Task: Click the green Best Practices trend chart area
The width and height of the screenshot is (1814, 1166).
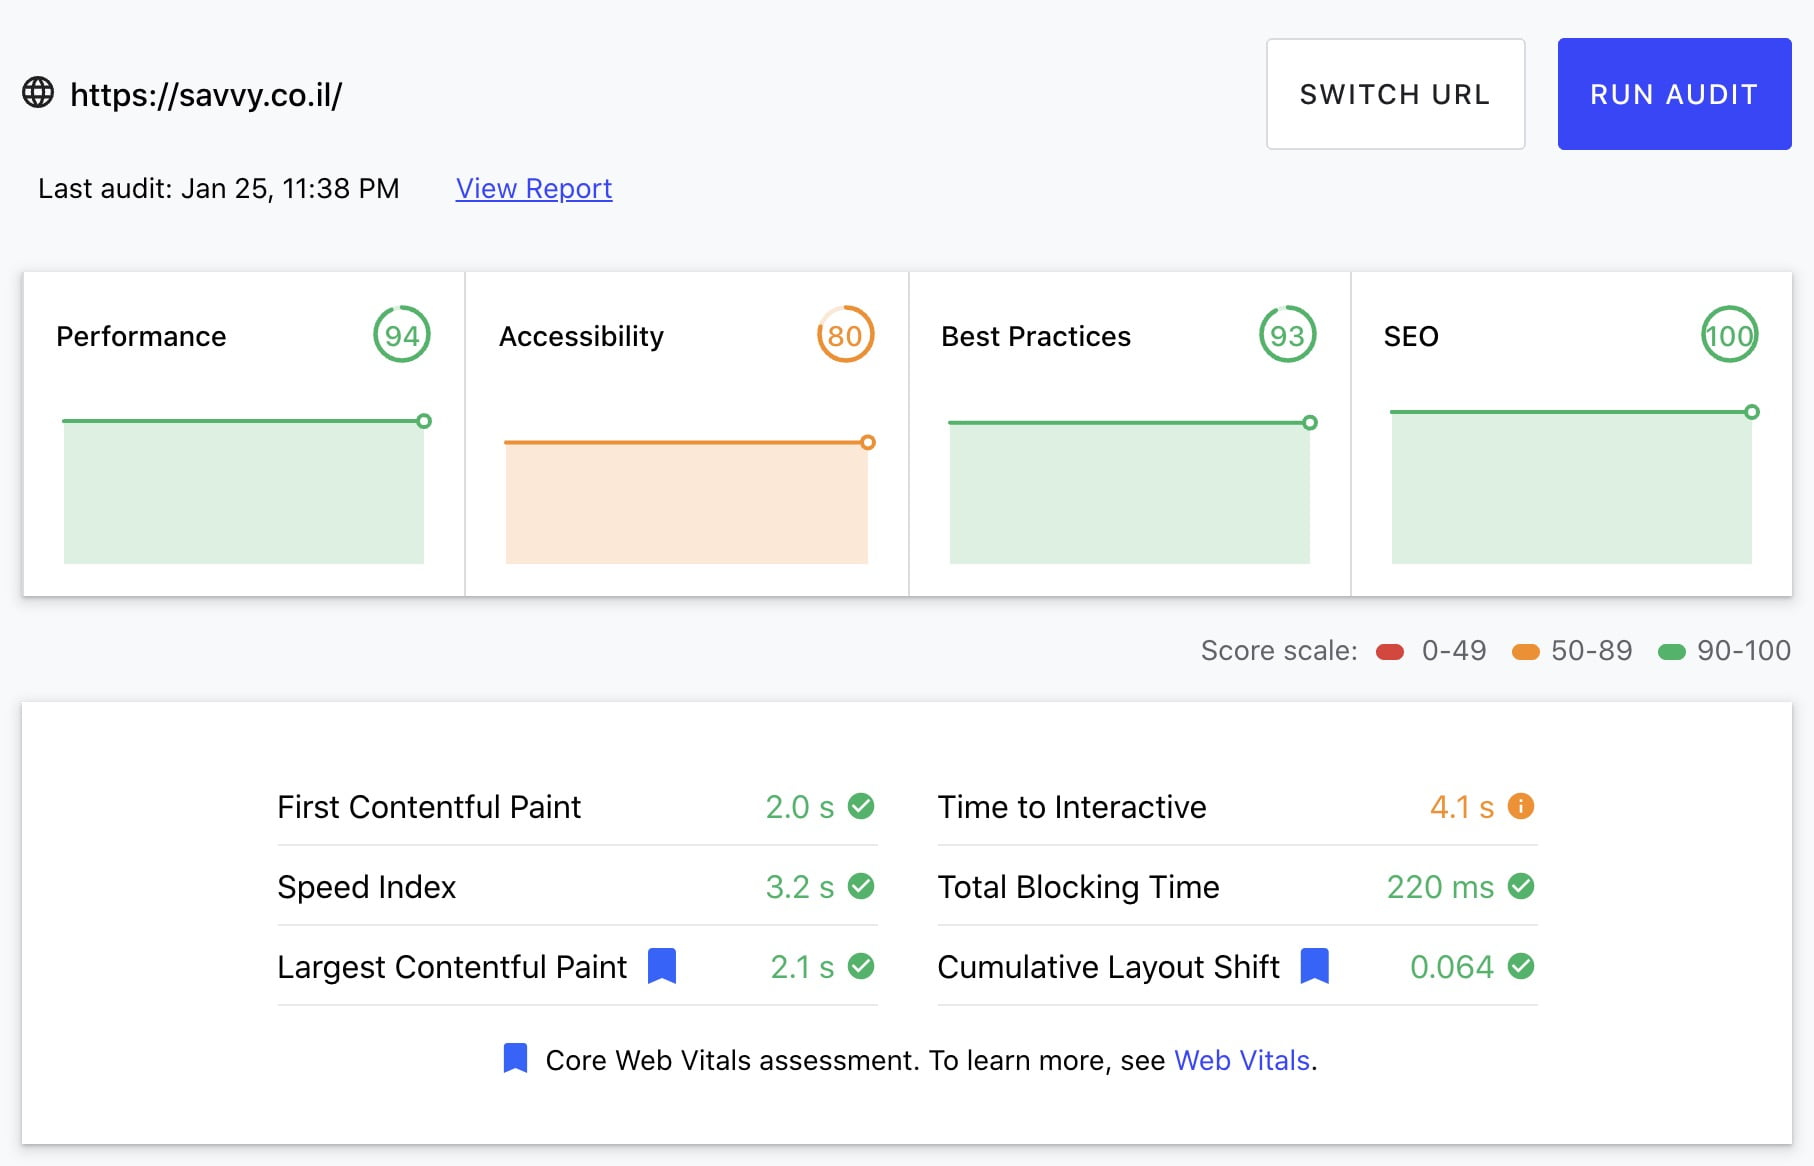Action: pyautogui.click(x=1130, y=493)
